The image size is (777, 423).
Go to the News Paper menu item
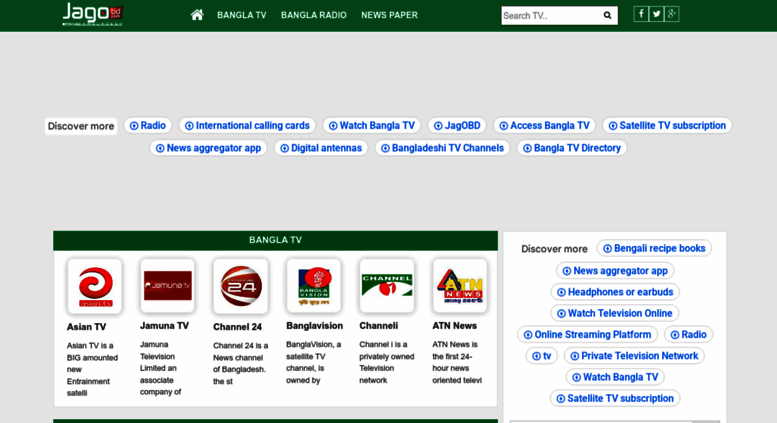389,15
